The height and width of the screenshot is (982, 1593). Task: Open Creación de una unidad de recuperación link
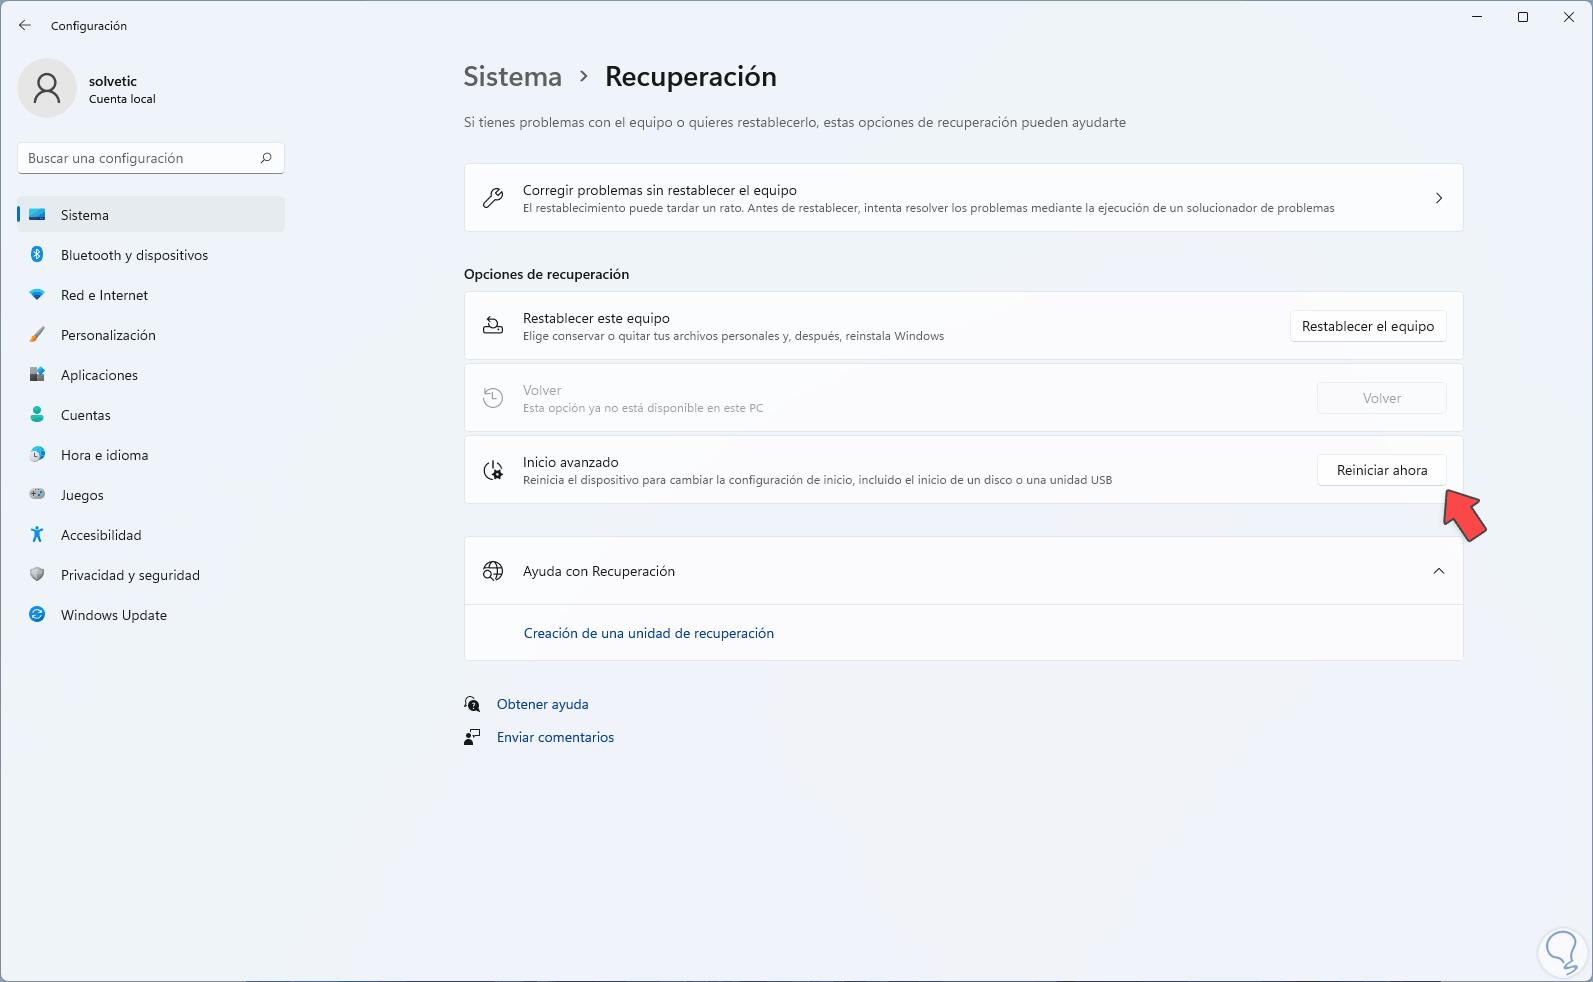point(648,633)
